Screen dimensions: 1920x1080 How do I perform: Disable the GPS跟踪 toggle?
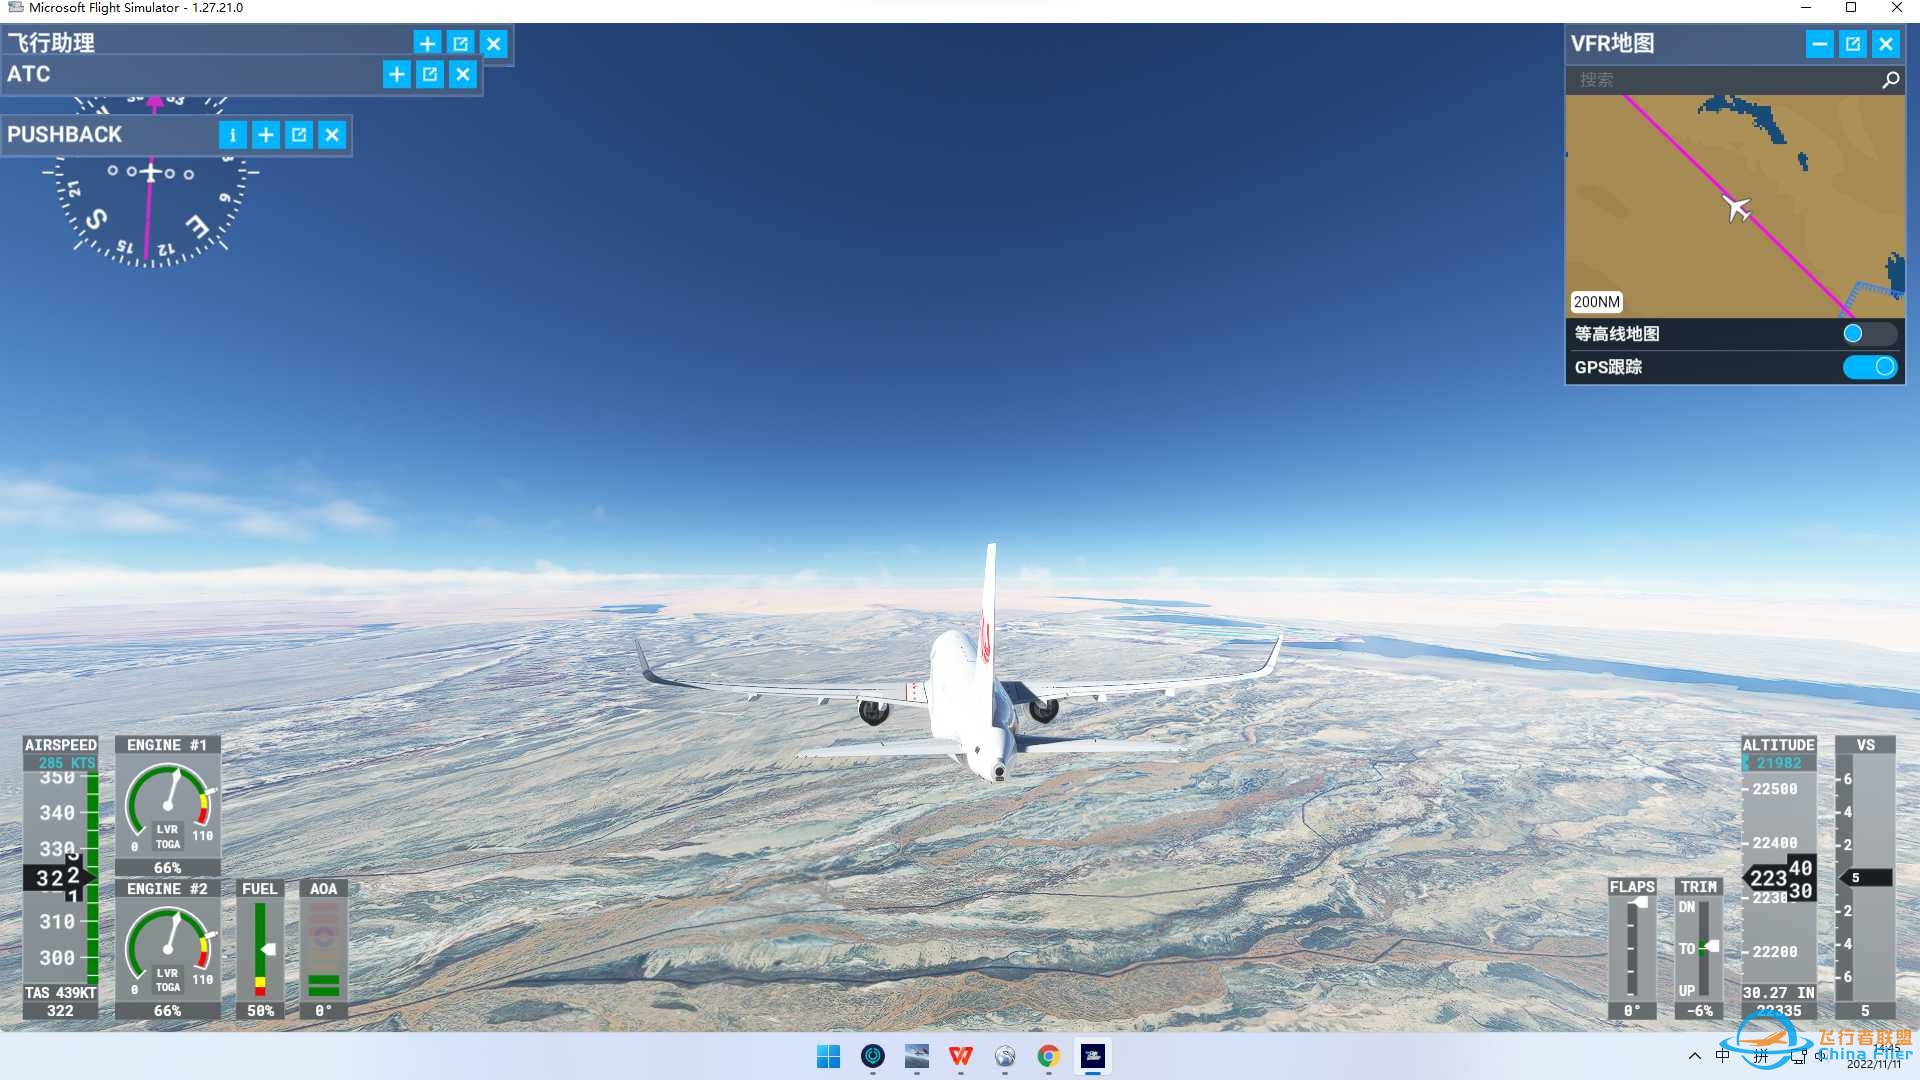click(x=1869, y=367)
